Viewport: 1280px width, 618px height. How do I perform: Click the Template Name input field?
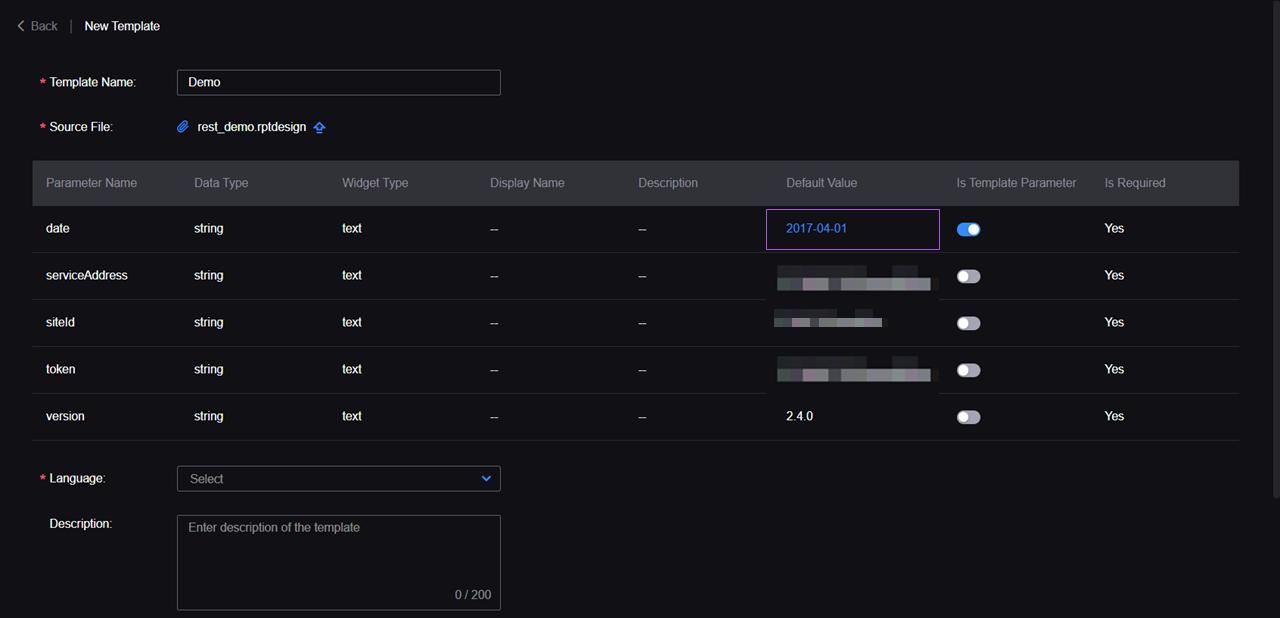338,82
